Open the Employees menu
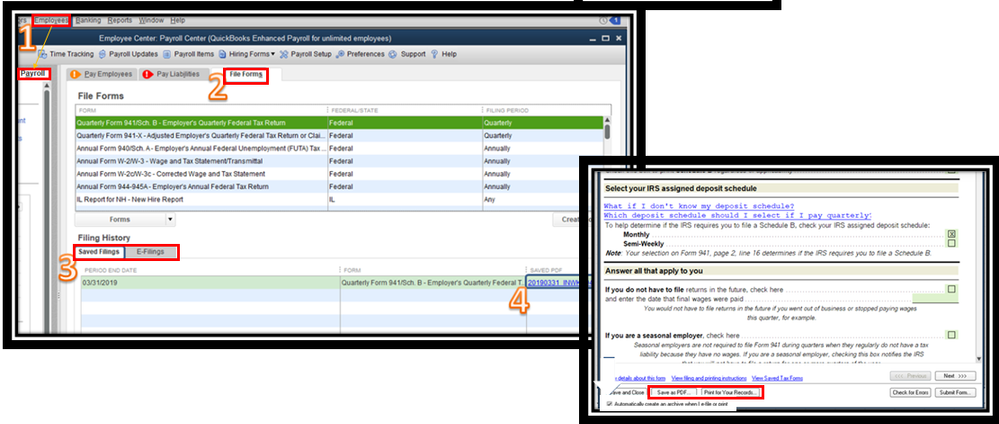This screenshot has width=999, height=424. click(x=51, y=20)
